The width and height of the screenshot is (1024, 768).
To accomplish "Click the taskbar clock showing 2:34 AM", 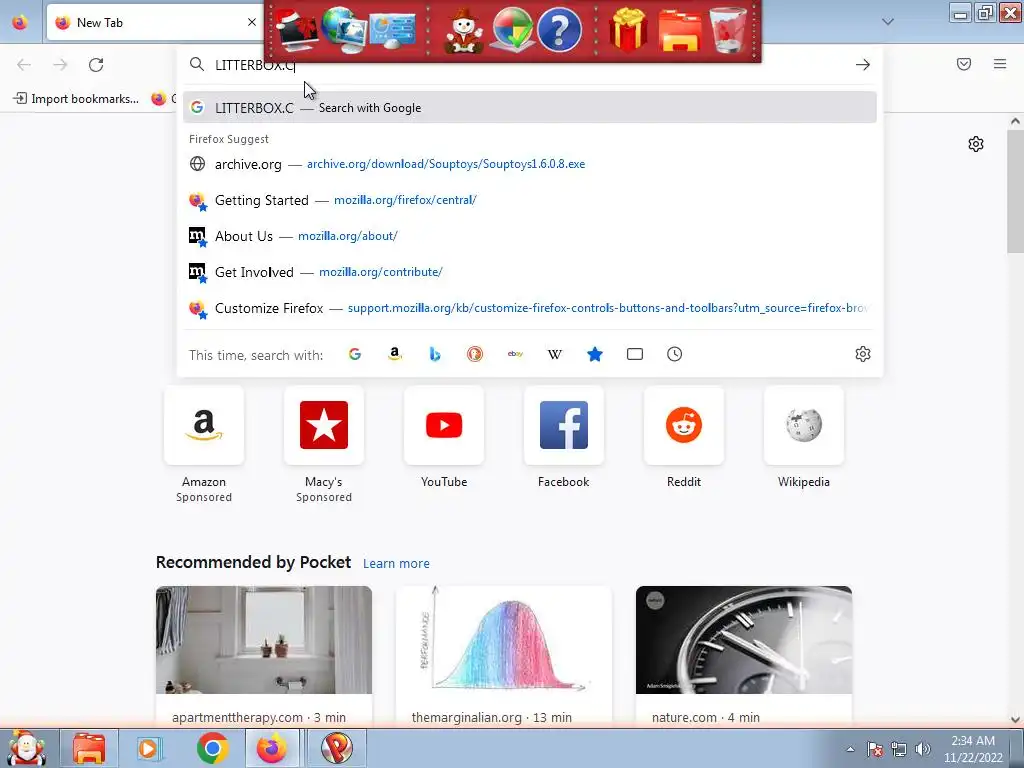I will pos(973,749).
